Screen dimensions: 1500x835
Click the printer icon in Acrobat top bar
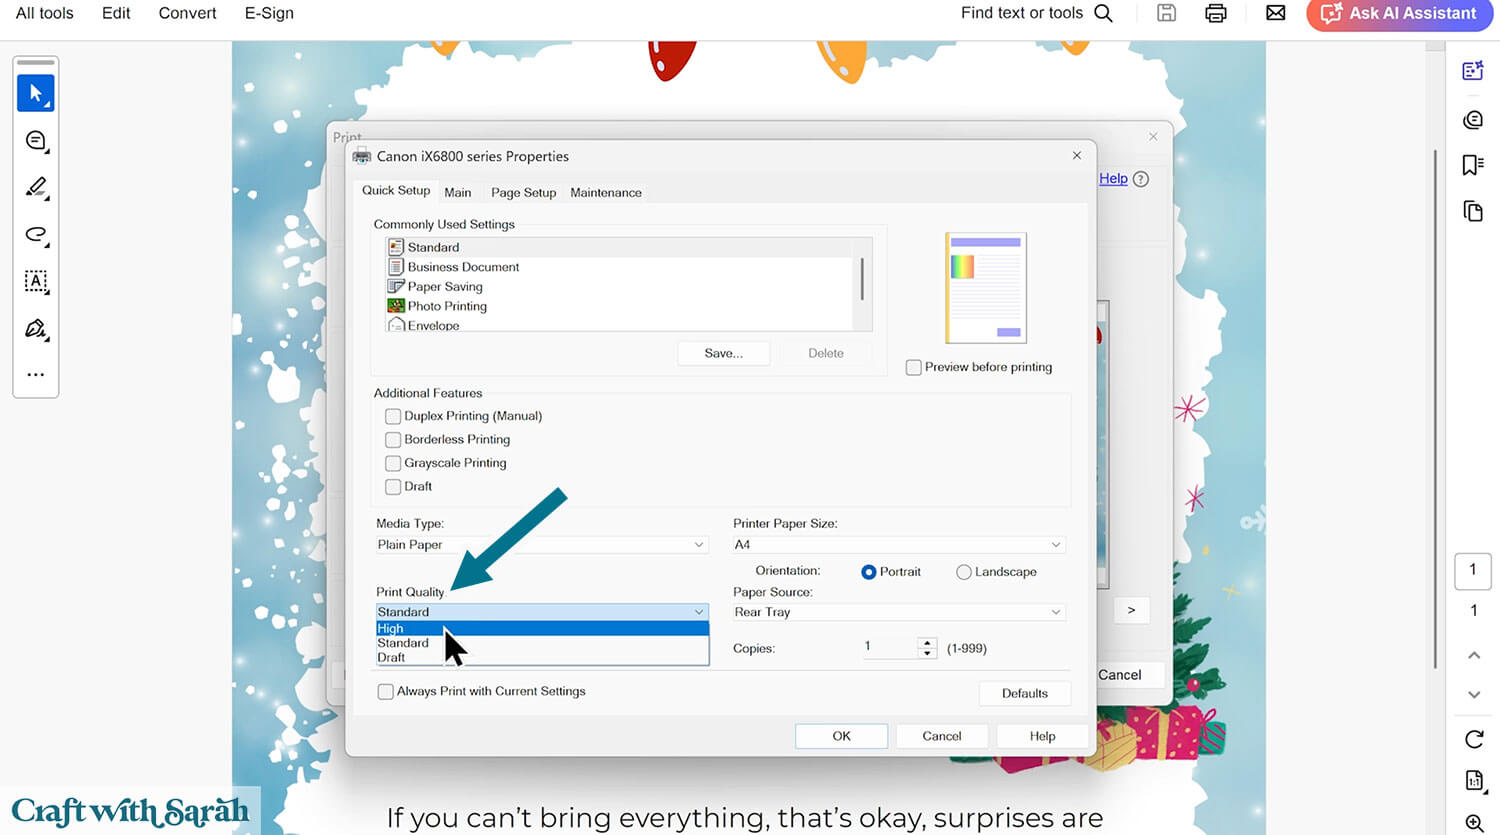tap(1216, 13)
